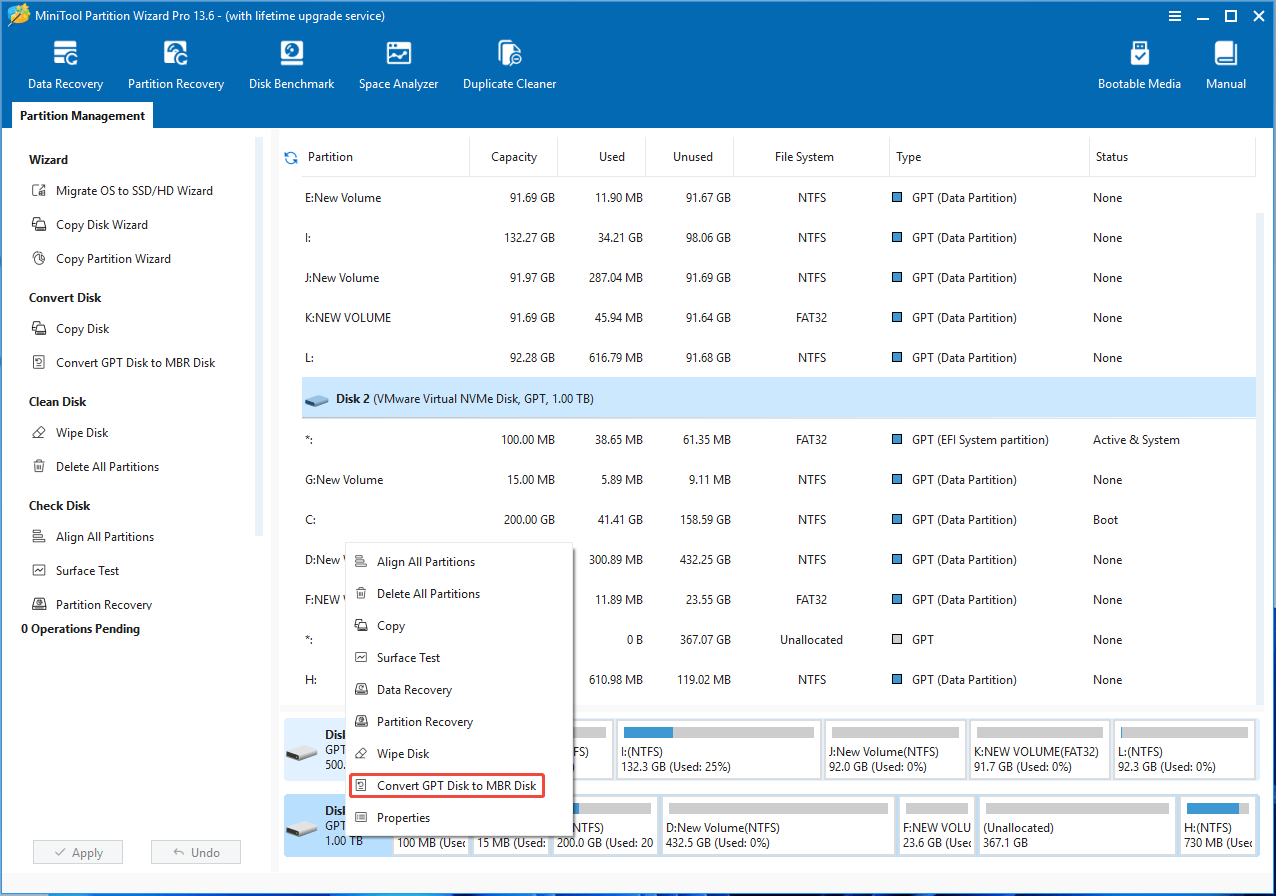
Task: Open the Manual
Action: (x=1225, y=63)
